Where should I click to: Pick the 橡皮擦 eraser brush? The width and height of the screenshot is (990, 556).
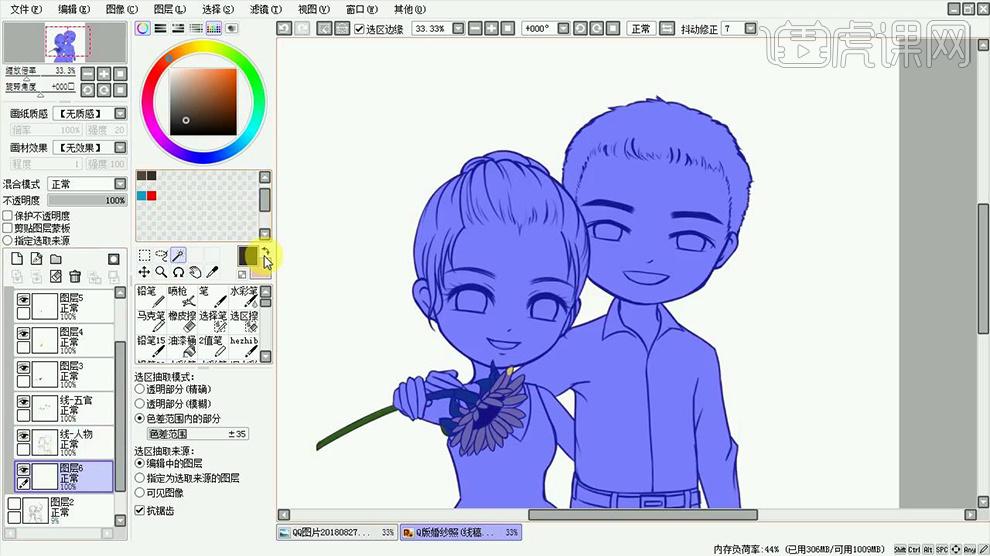pyautogui.click(x=183, y=321)
